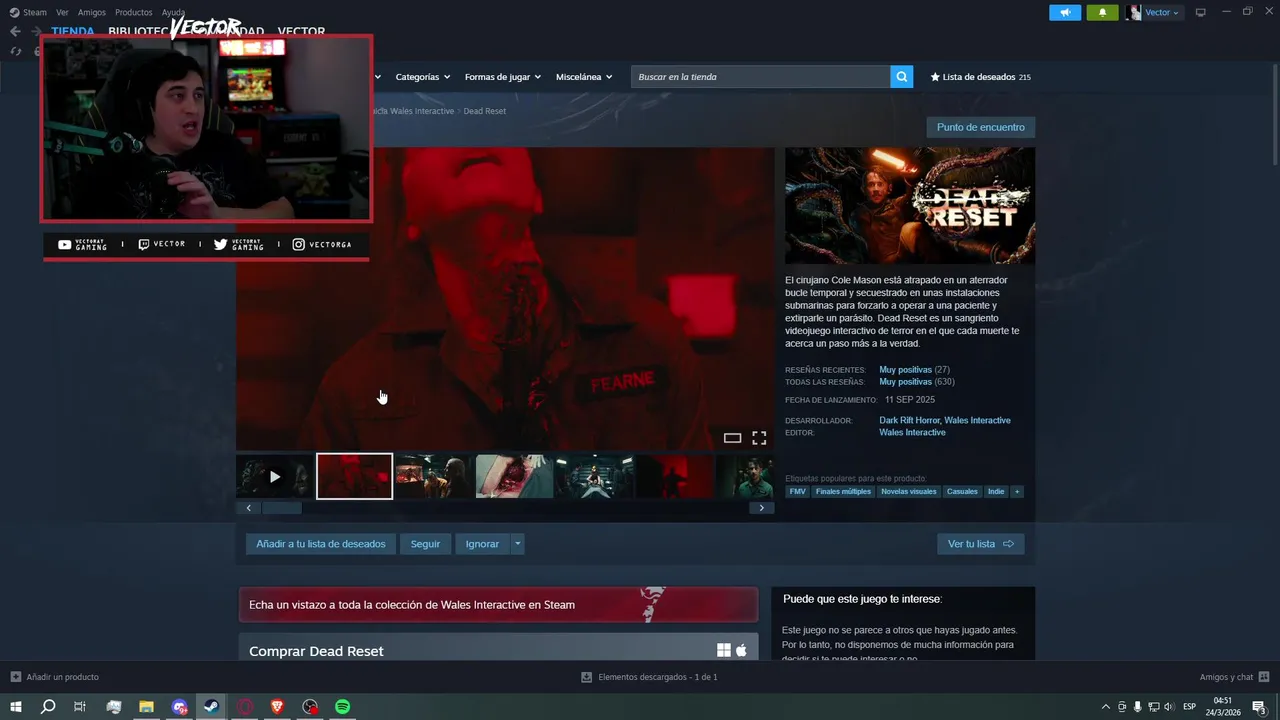Expand the Formas de jugar menu
The height and width of the screenshot is (720, 1280).
pos(502,77)
